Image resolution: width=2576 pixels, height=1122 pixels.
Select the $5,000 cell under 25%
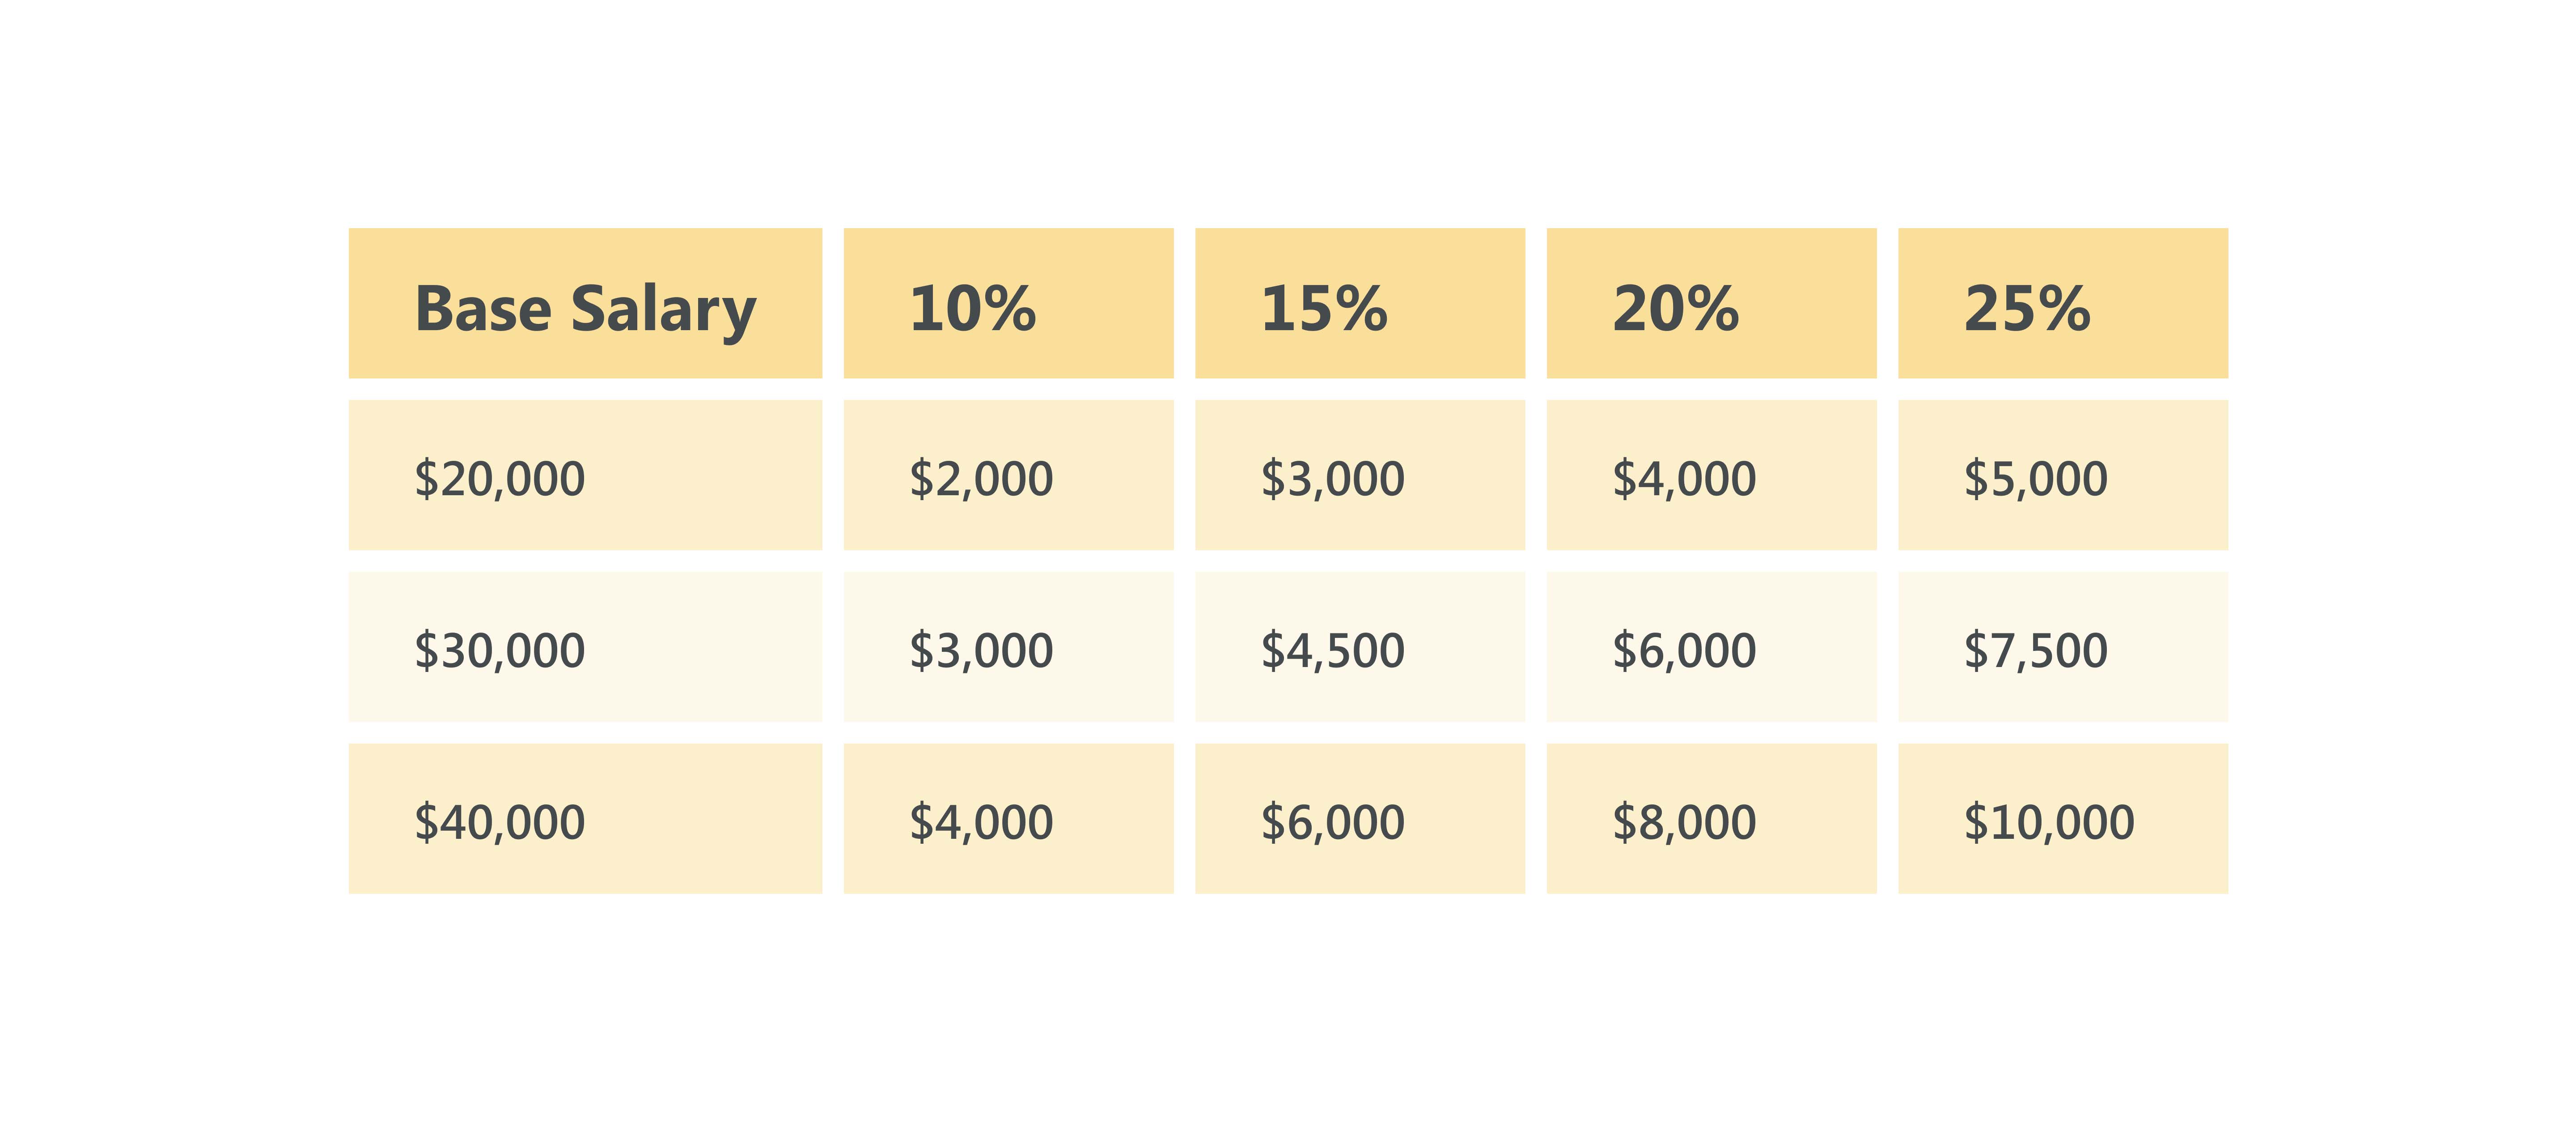[2062, 476]
